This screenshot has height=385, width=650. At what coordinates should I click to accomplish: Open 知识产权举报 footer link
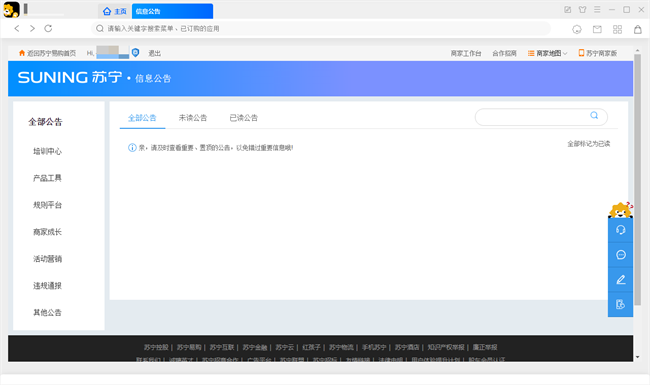point(446,347)
